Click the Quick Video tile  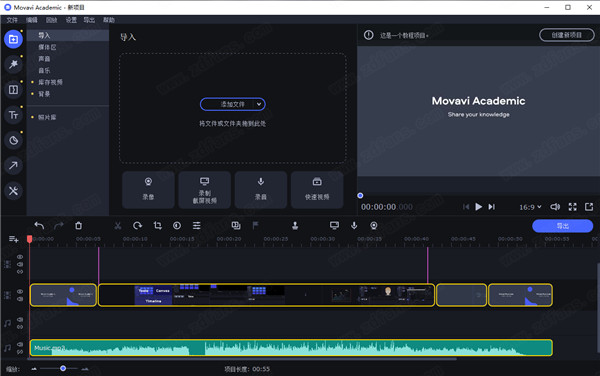(x=317, y=190)
